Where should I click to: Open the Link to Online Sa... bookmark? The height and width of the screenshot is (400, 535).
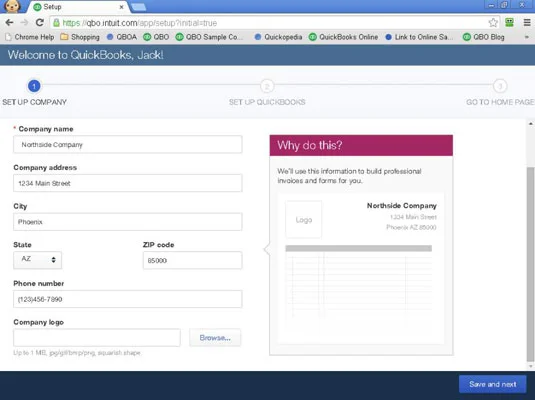pyautogui.click(x=419, y=37)
